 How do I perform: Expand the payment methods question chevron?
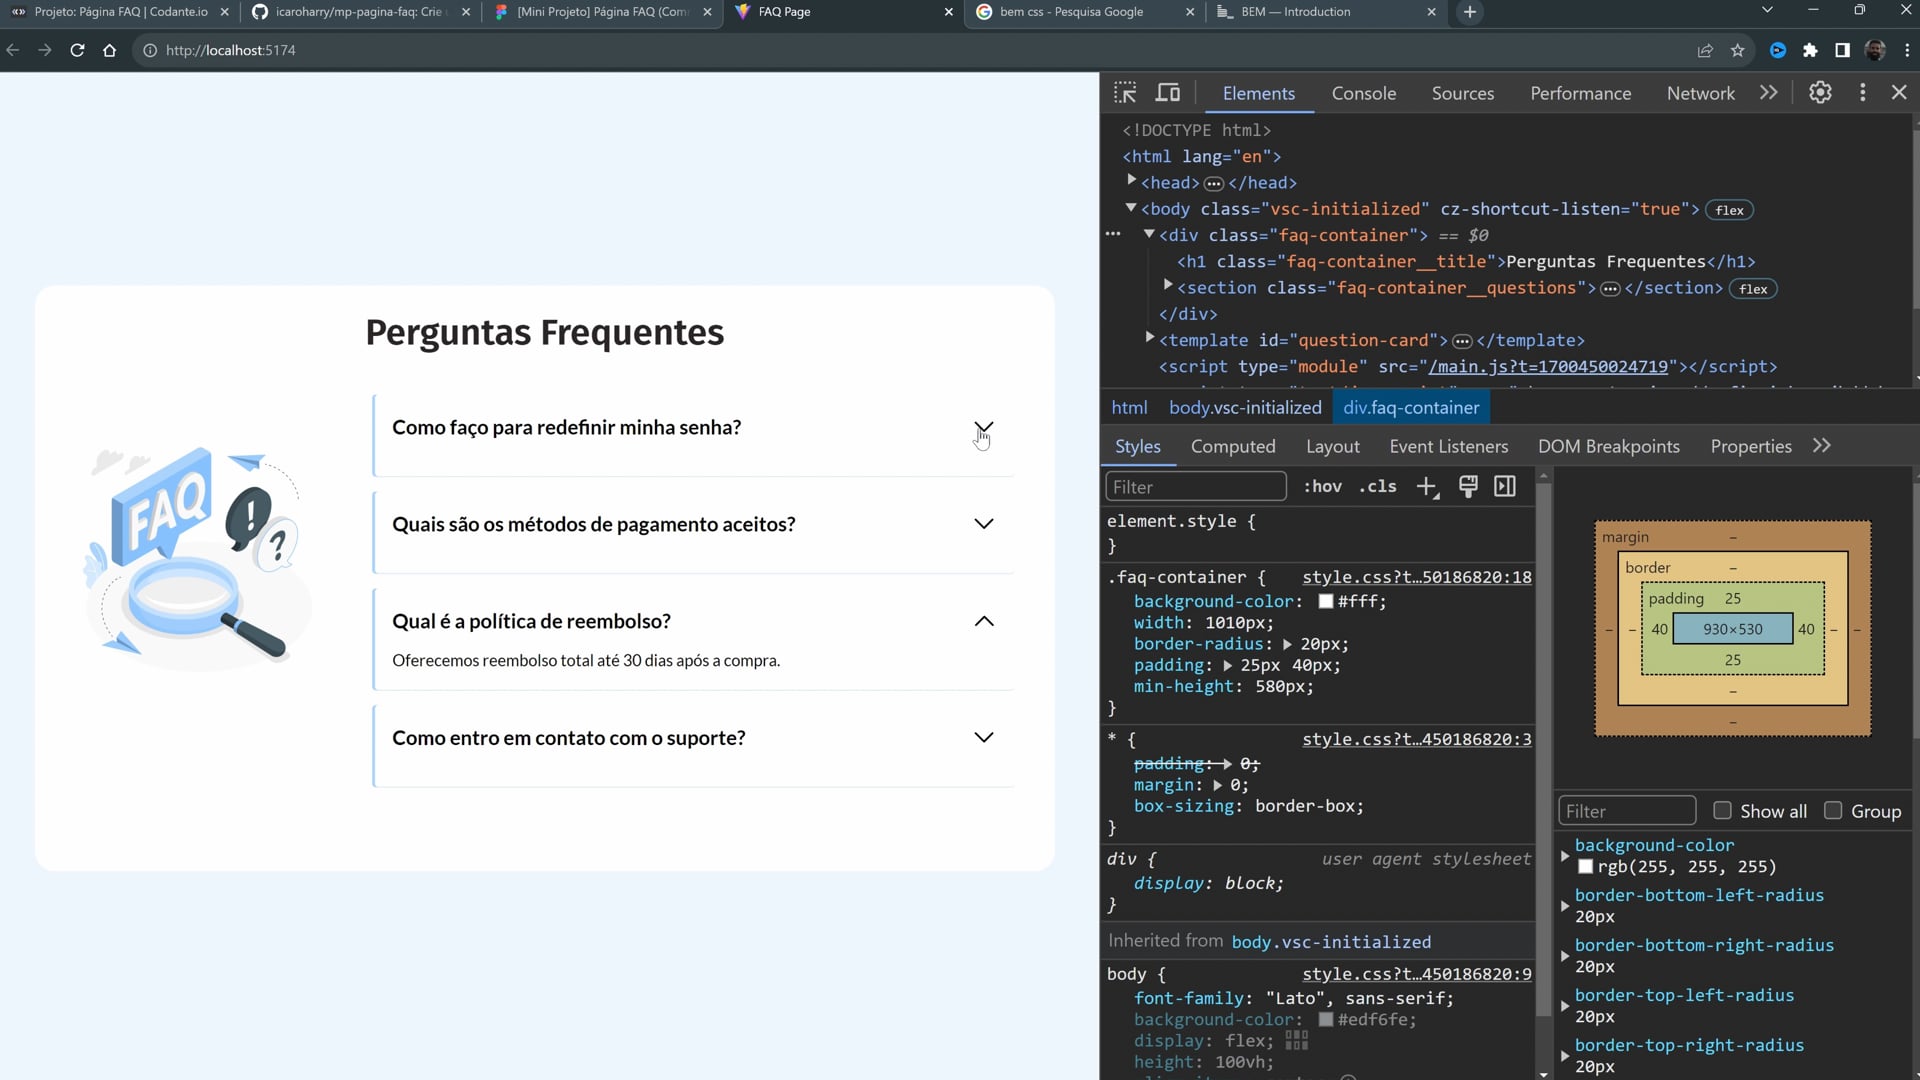tap(984, 524)
